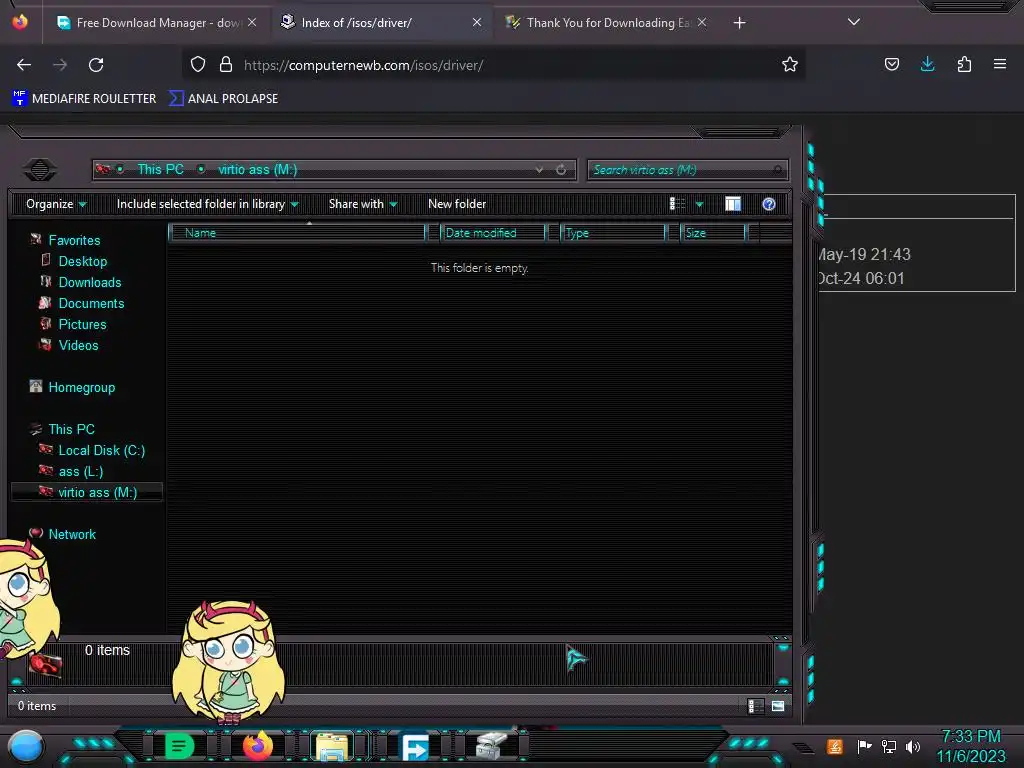Switch to details view status bar icon
This screenshot has height=768, width=1024.
click(x=756, y=706)
